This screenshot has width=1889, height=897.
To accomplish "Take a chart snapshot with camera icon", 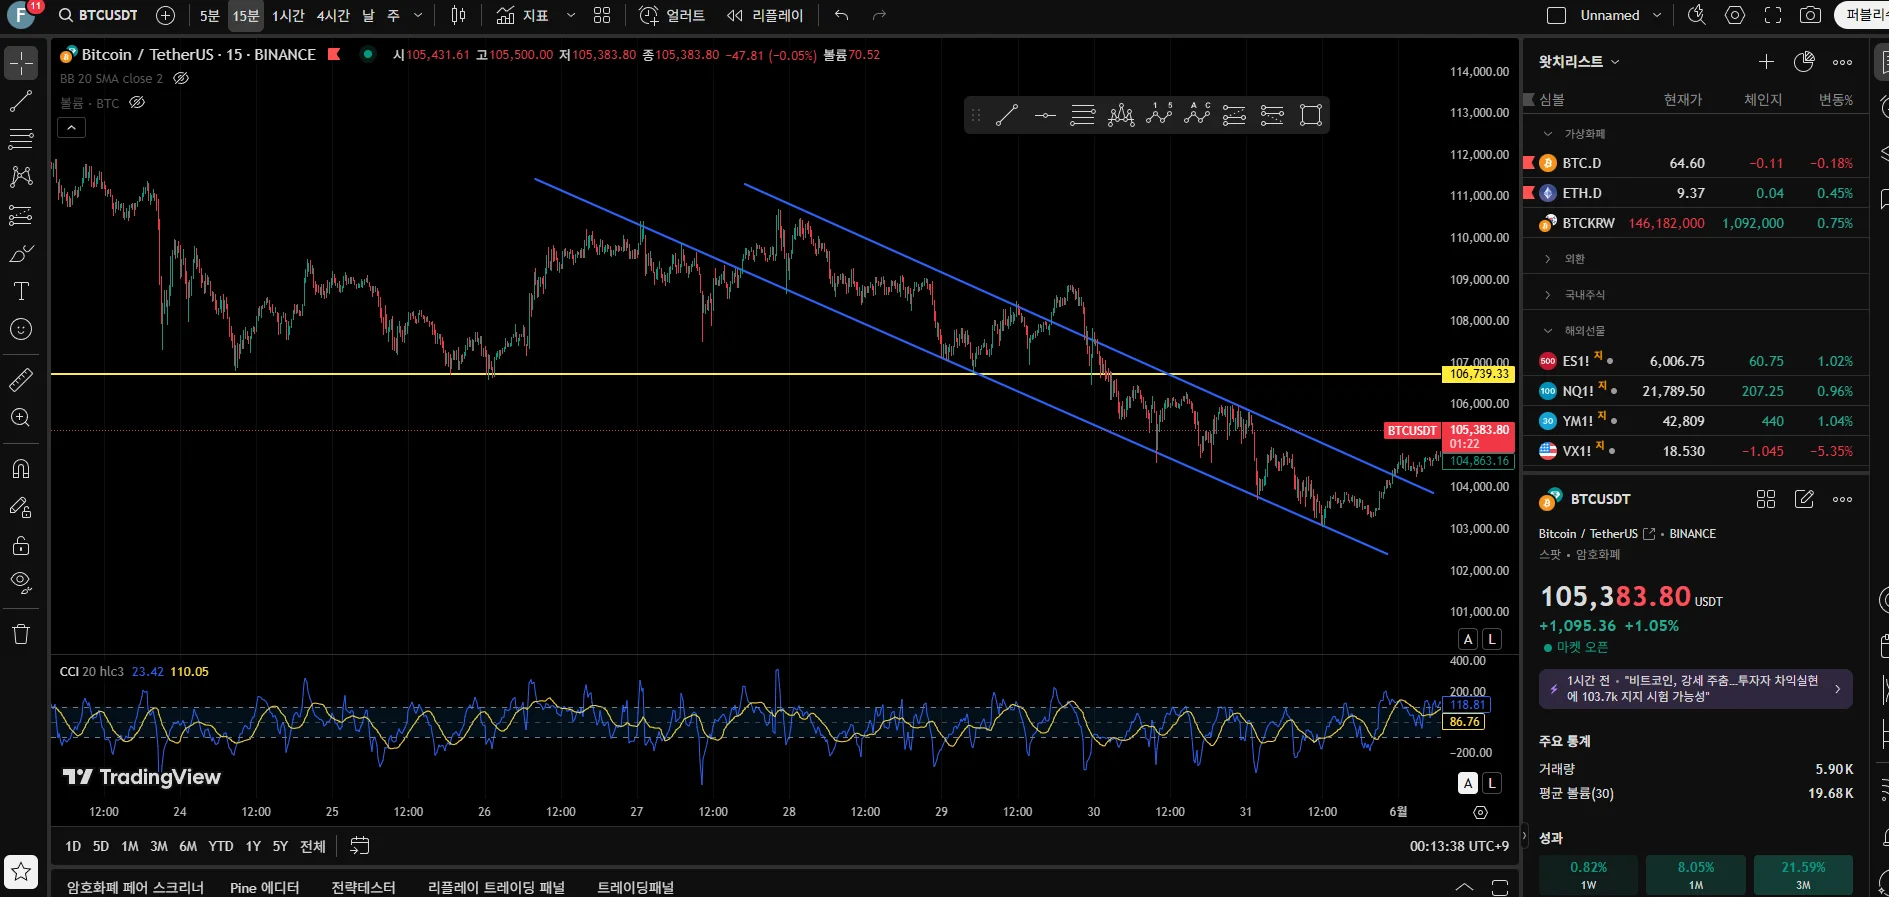I will pyautogui.click(x=1810, y=15).
